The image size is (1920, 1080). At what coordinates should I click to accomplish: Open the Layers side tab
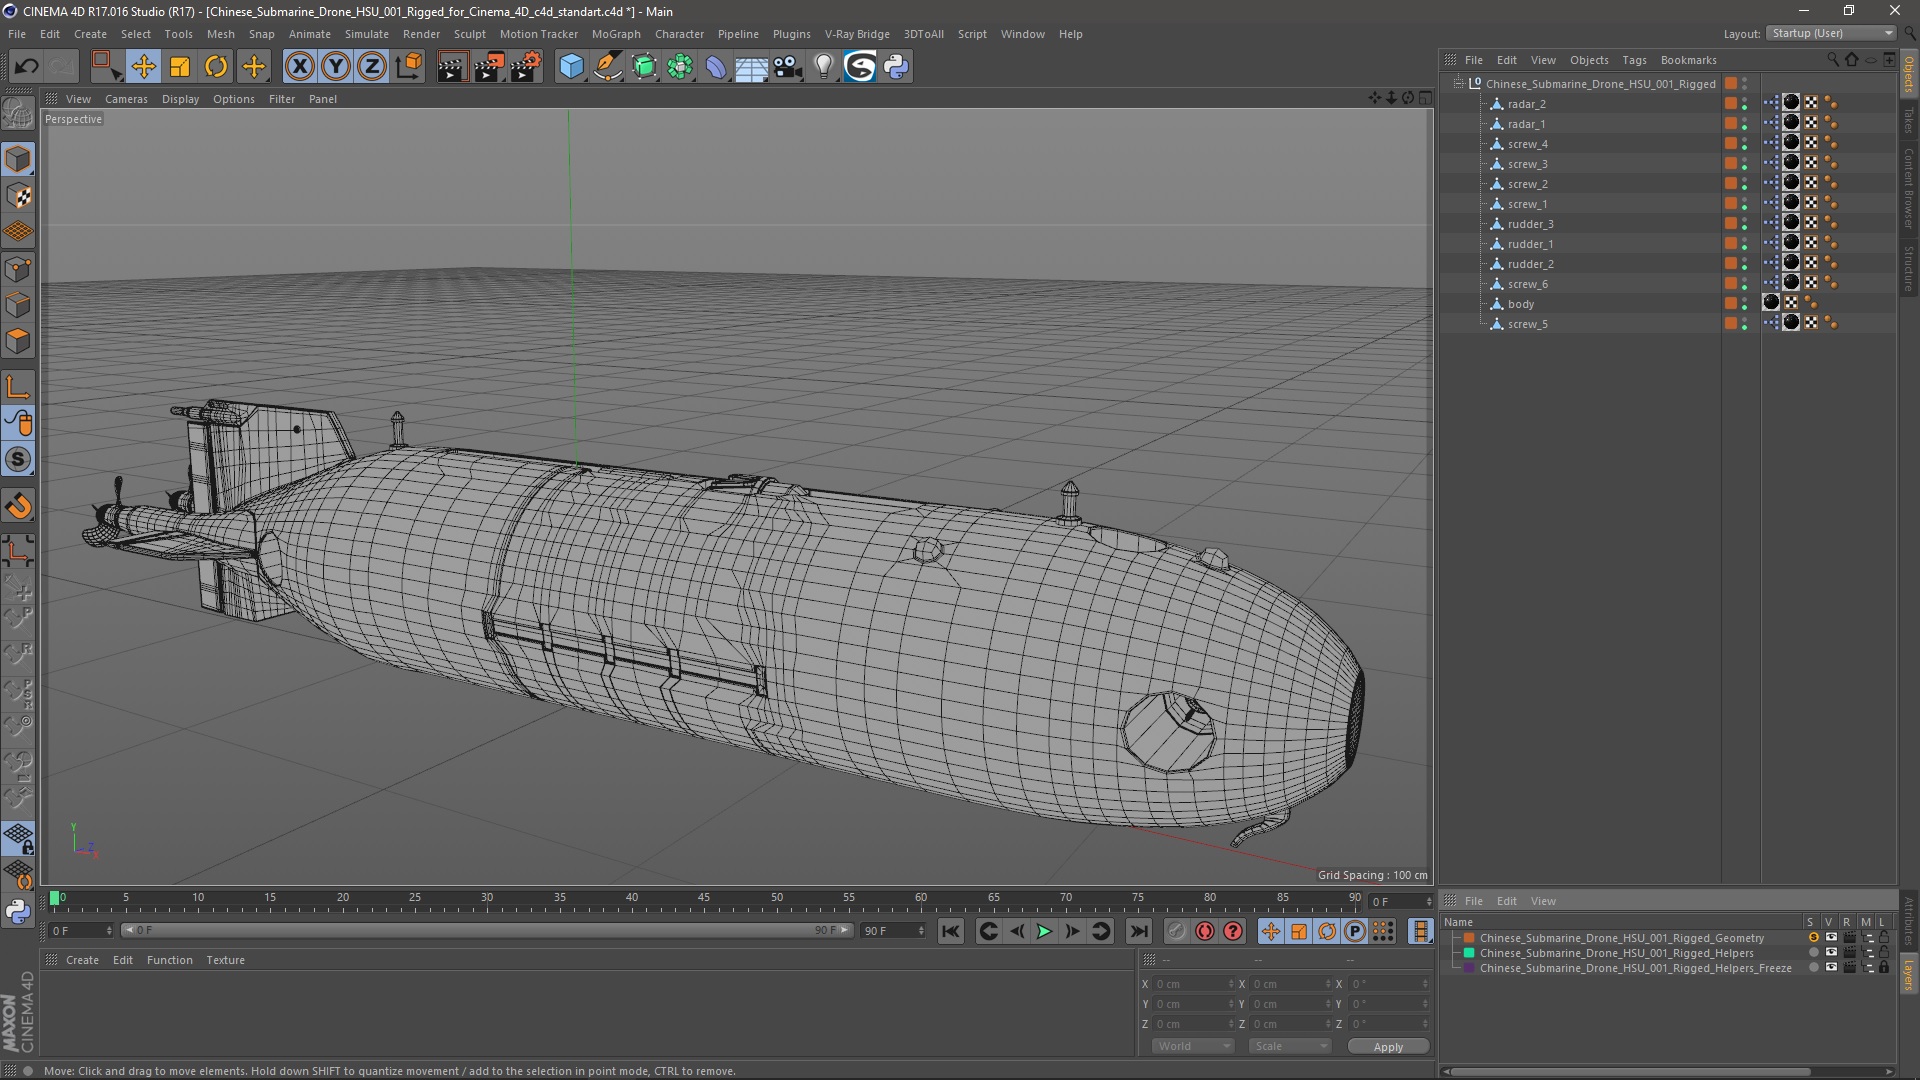(x=1909, y=975)
